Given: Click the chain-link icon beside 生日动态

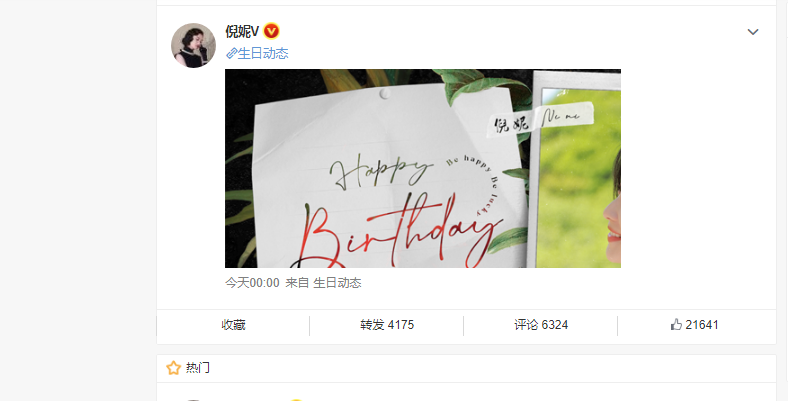Looking at the screenshot, I should click(231, 53).
